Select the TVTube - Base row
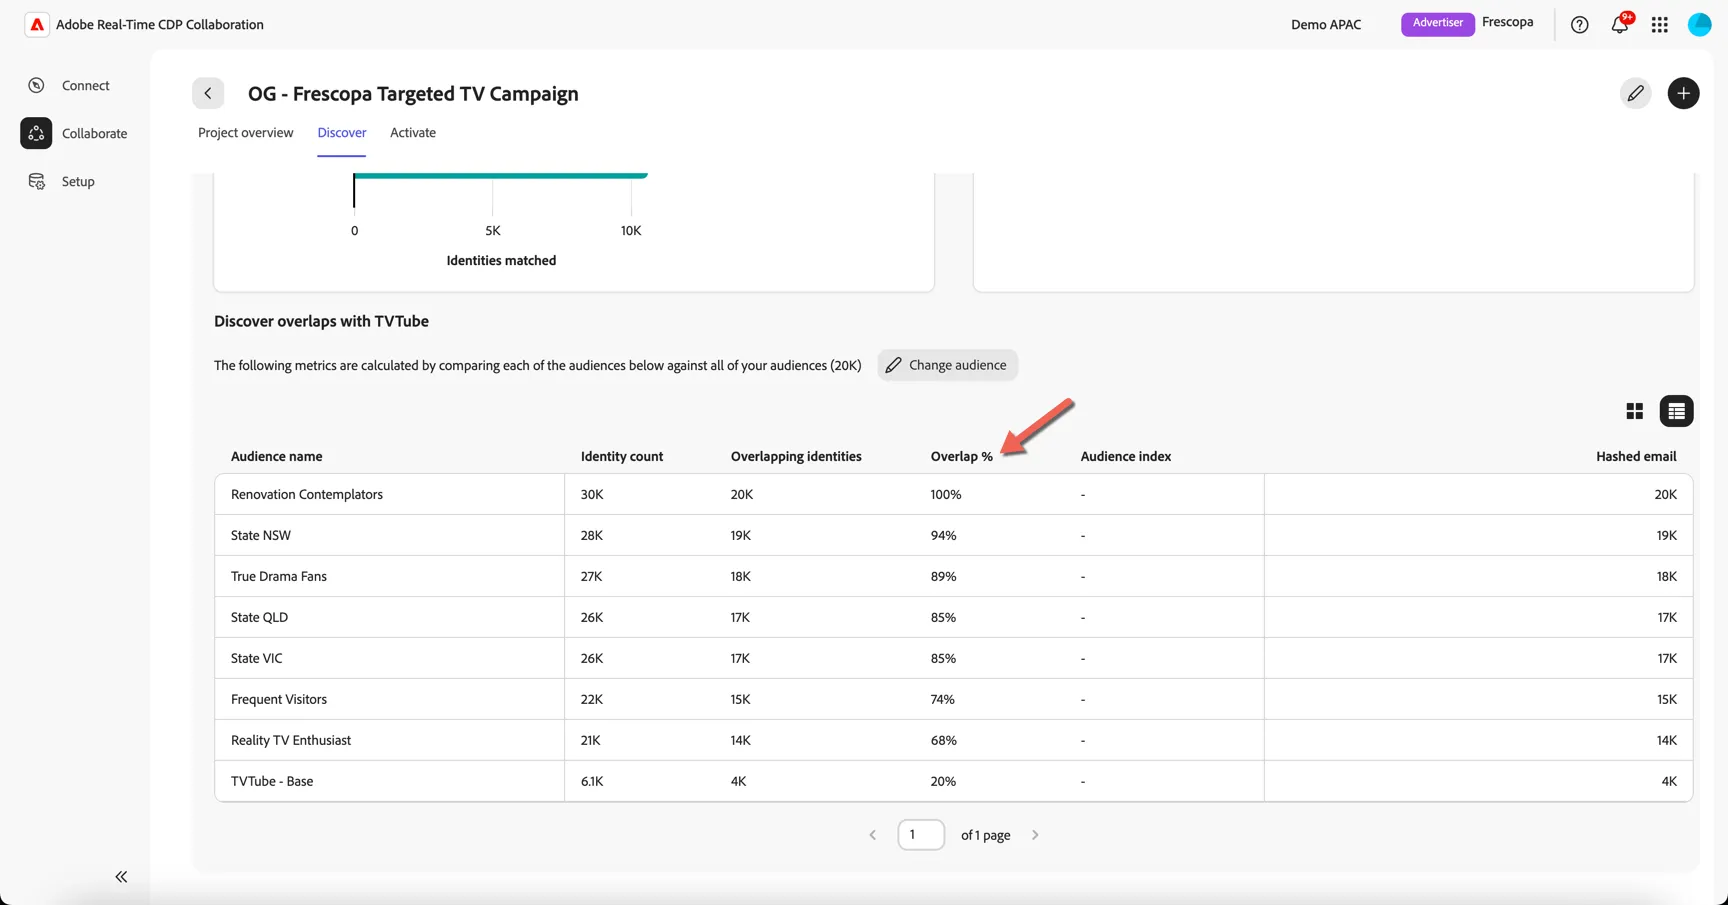 click(954, 781)
